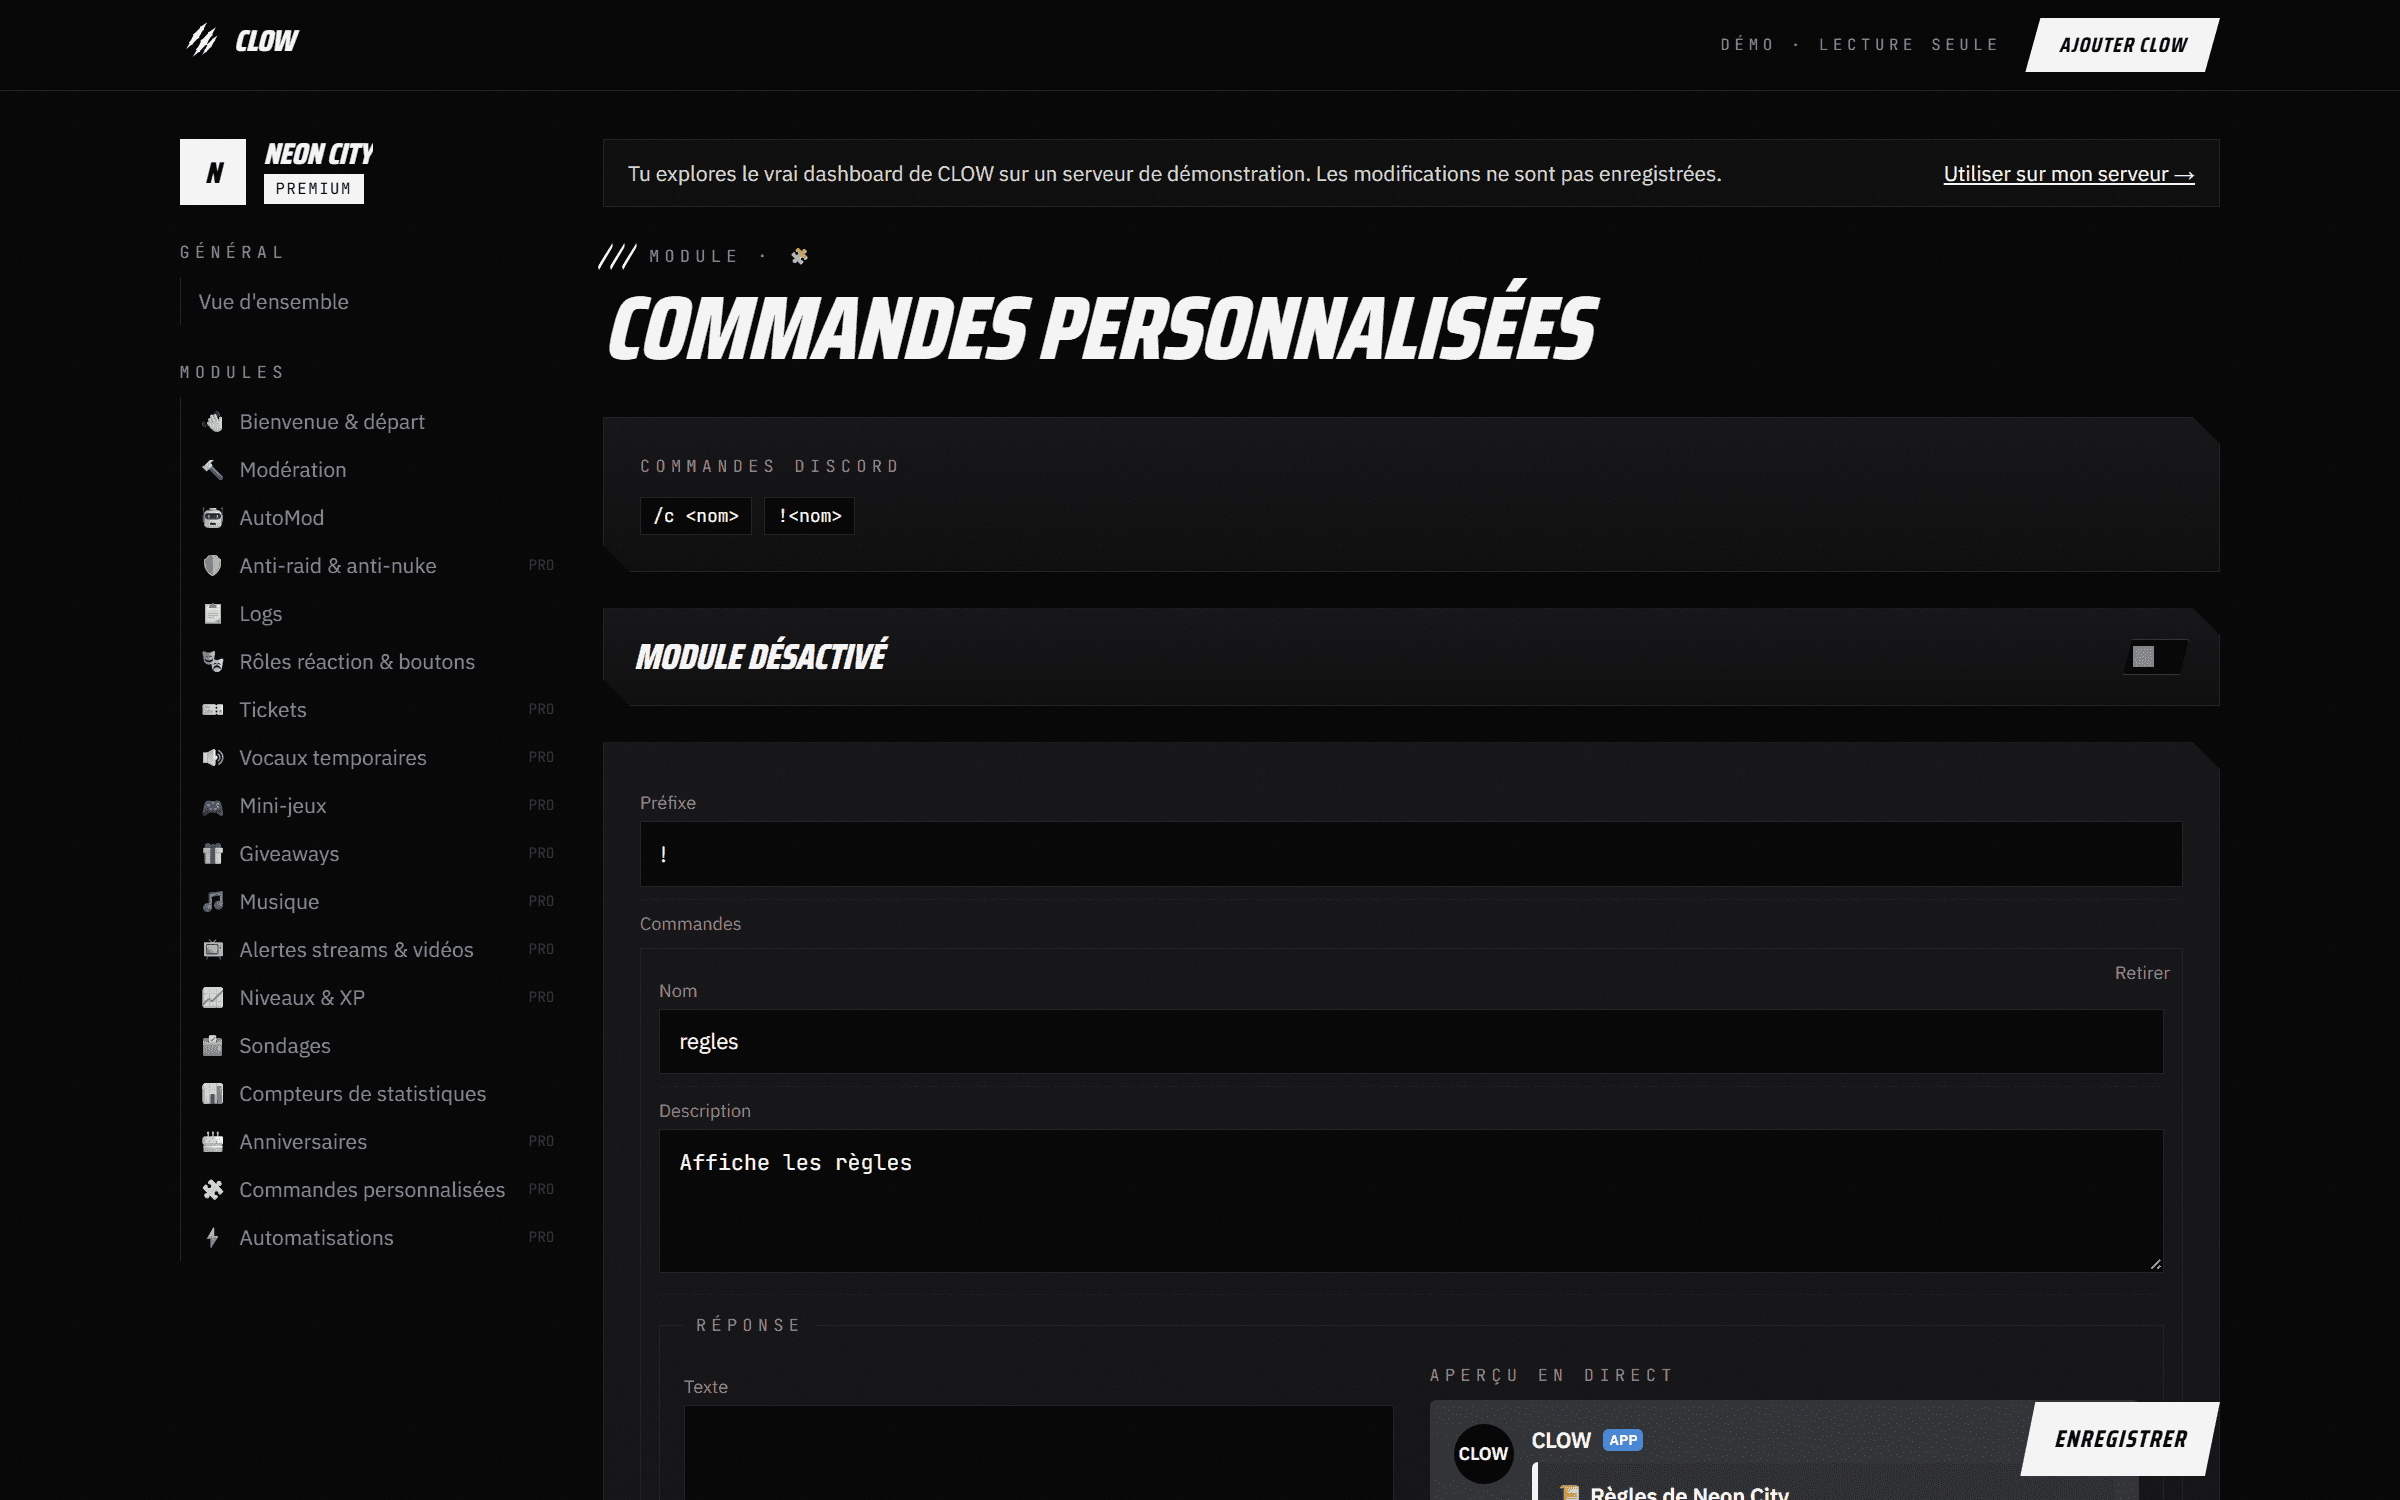Click the CLOW claw logo icon

point(202,40)
